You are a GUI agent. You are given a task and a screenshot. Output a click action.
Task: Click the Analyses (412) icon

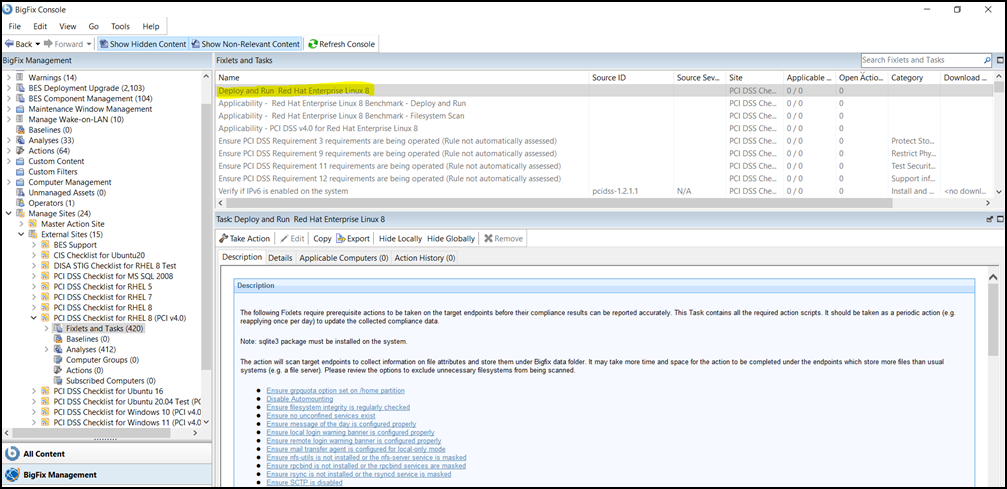pos(58,350)
